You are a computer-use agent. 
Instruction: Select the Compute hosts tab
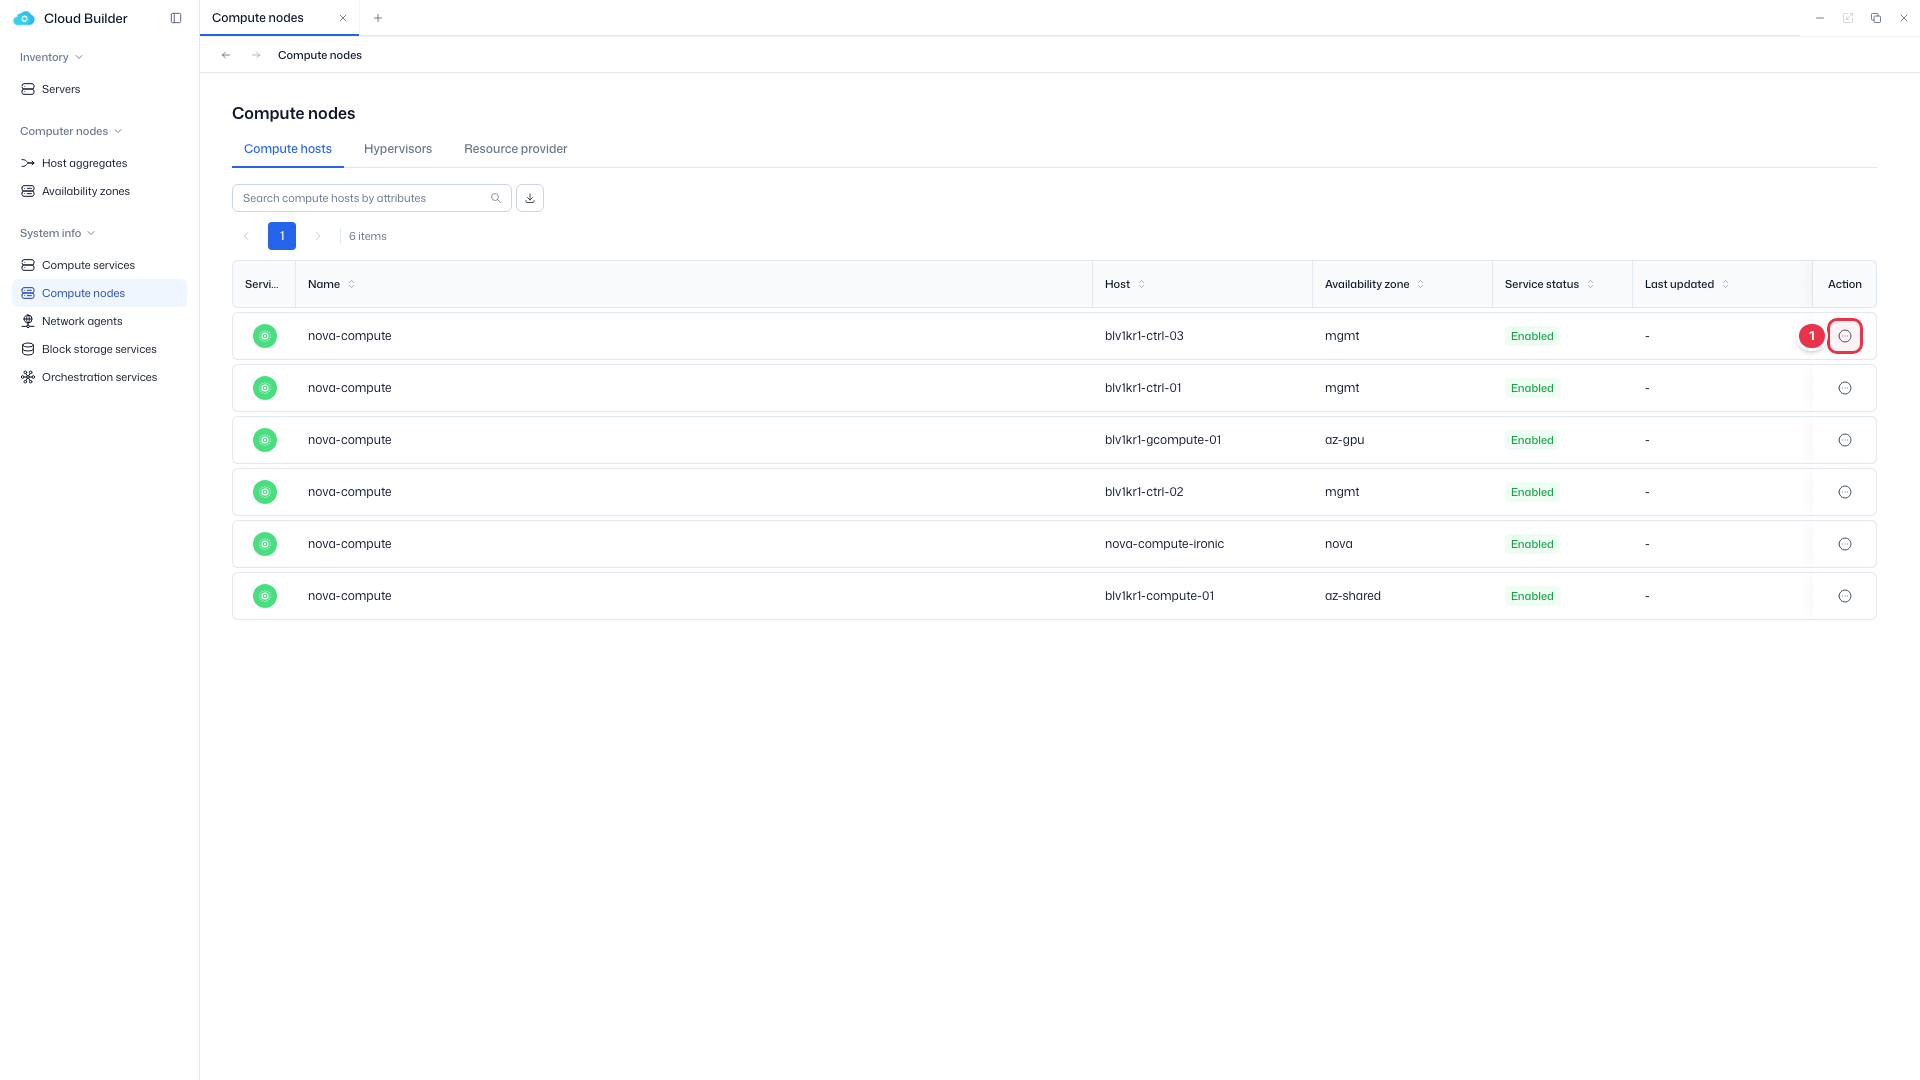tap(288, 149)
